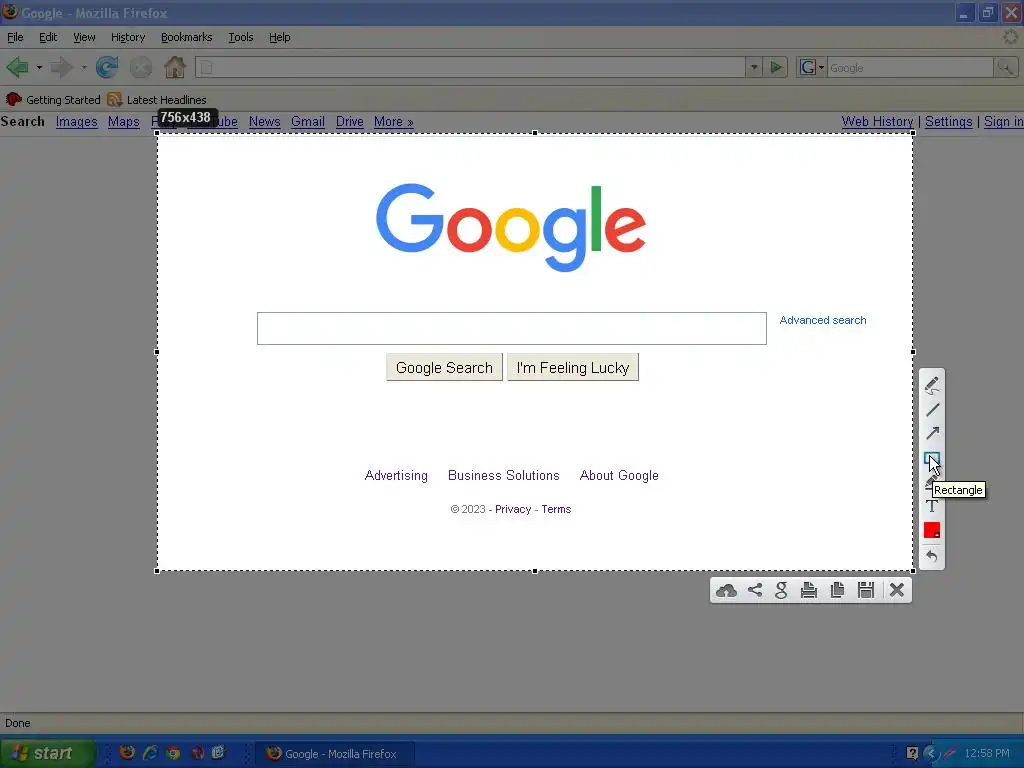Image resolution: width=1024 pixels, height=768 pixels.
Task: Click the Google Search button
Action: point(444,368)
